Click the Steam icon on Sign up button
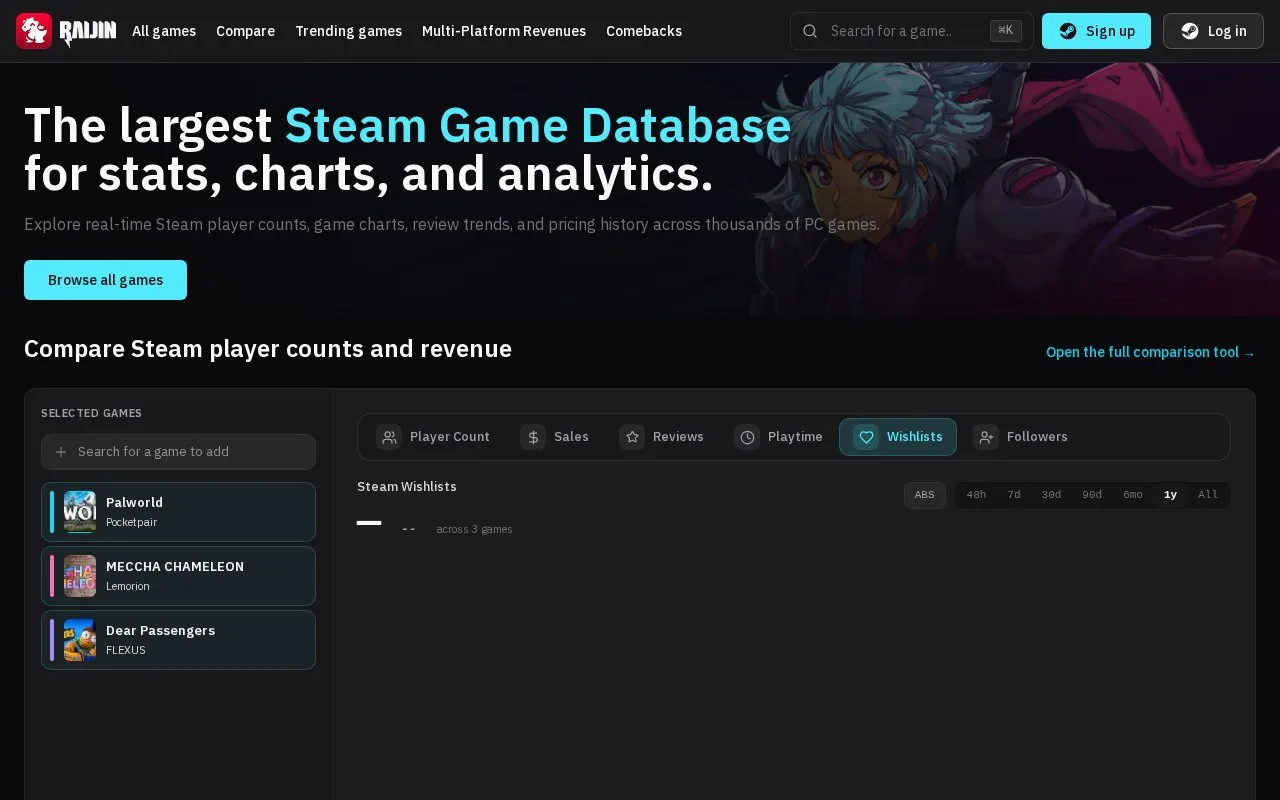 coord(1068,31)
